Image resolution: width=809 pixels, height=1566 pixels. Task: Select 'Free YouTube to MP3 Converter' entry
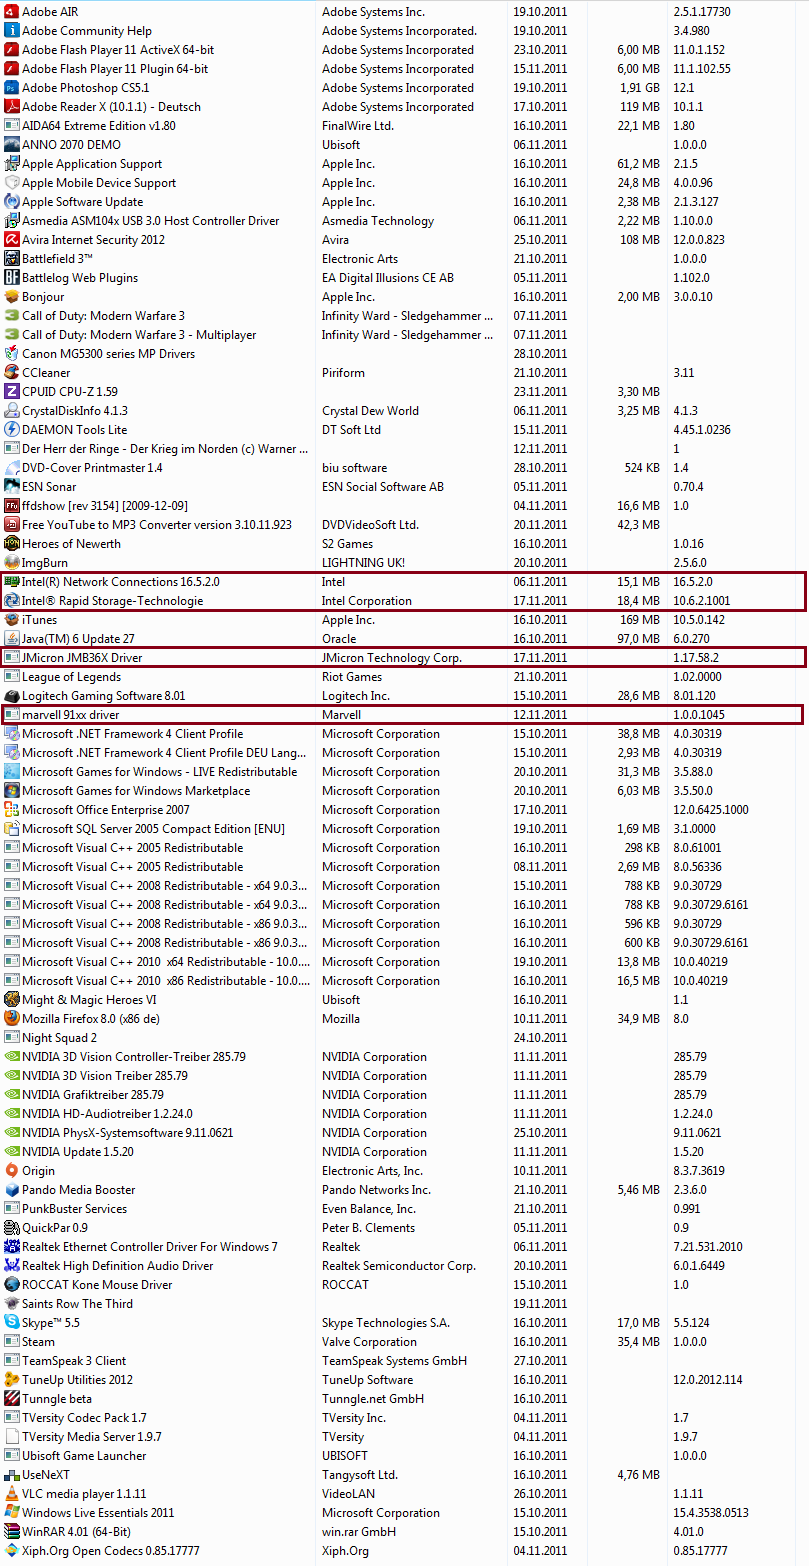157,525
